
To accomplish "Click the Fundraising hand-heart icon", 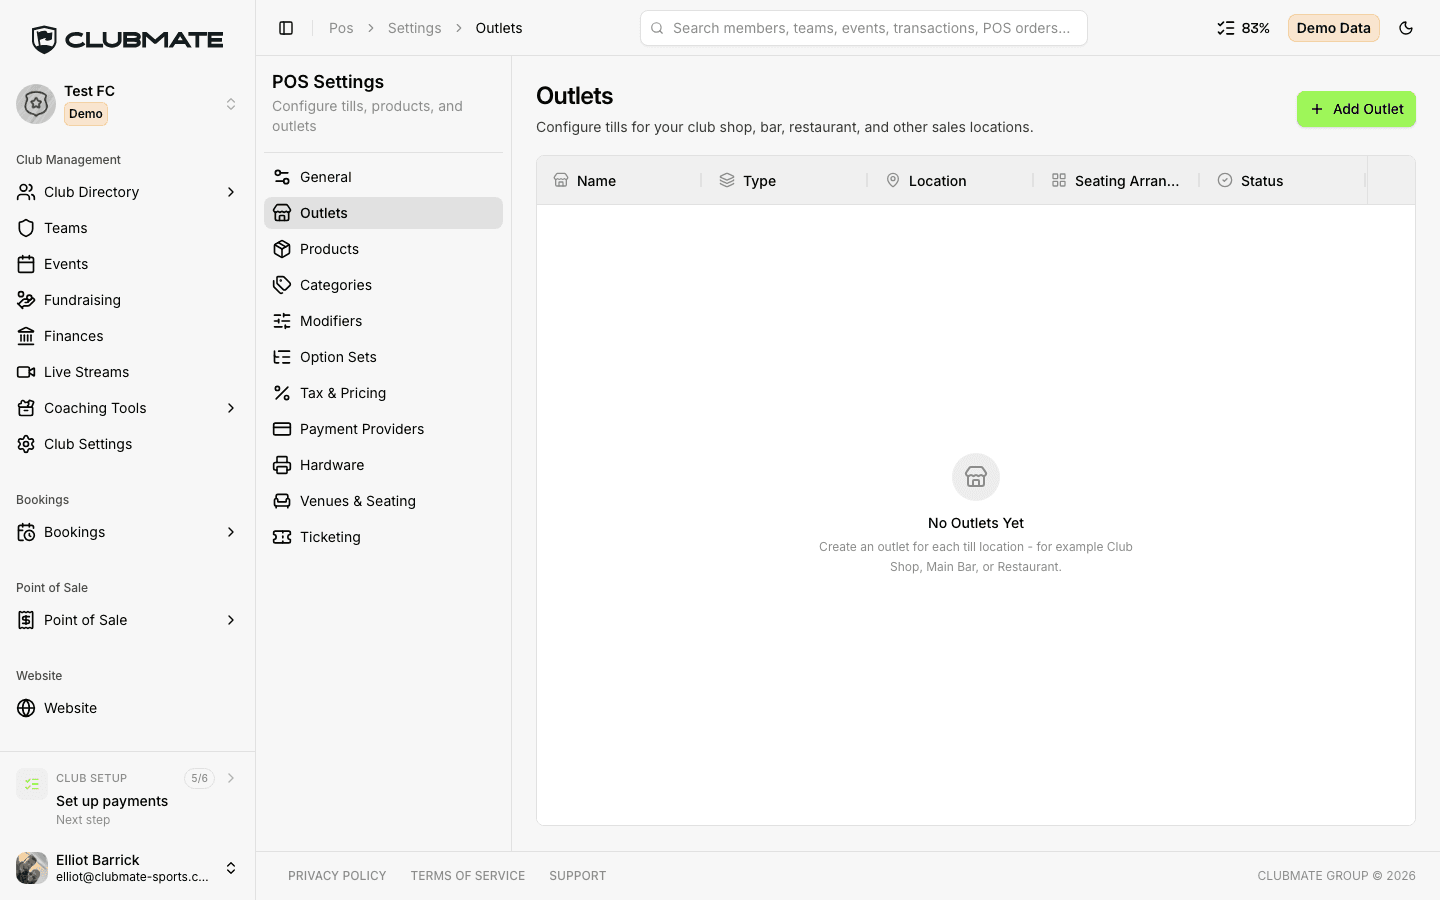I will (x=26, y=300).
